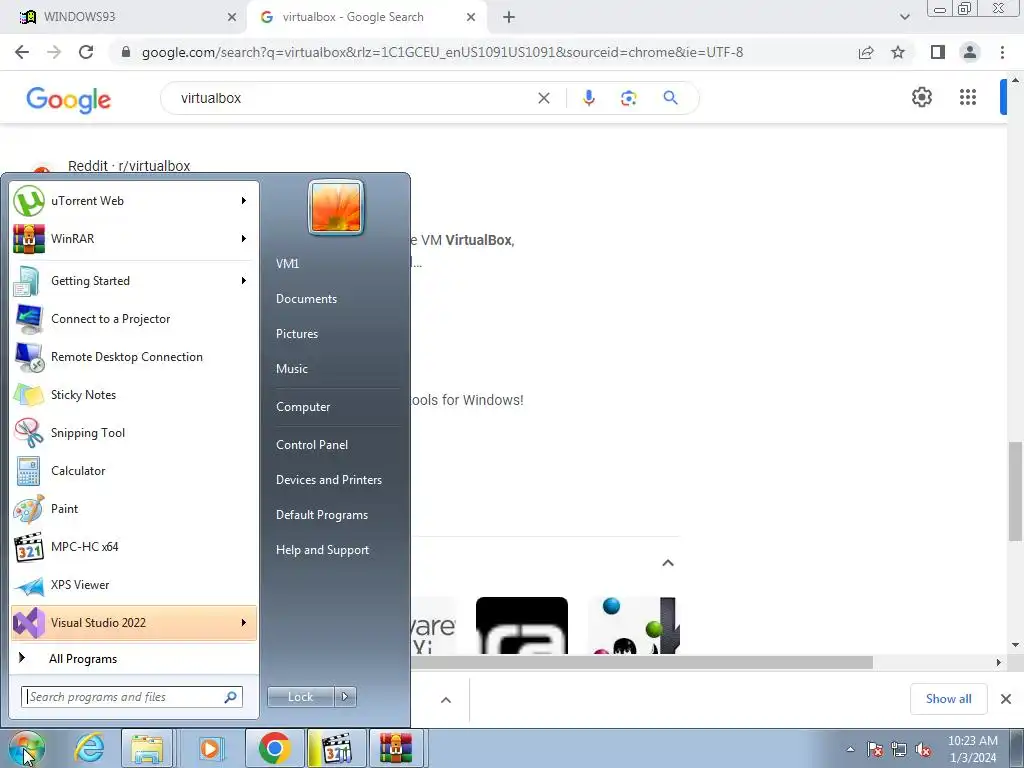This screenshot has width=1024, height=768.
Task: Open Sticky Notes
Action: (x=134, y=394)
